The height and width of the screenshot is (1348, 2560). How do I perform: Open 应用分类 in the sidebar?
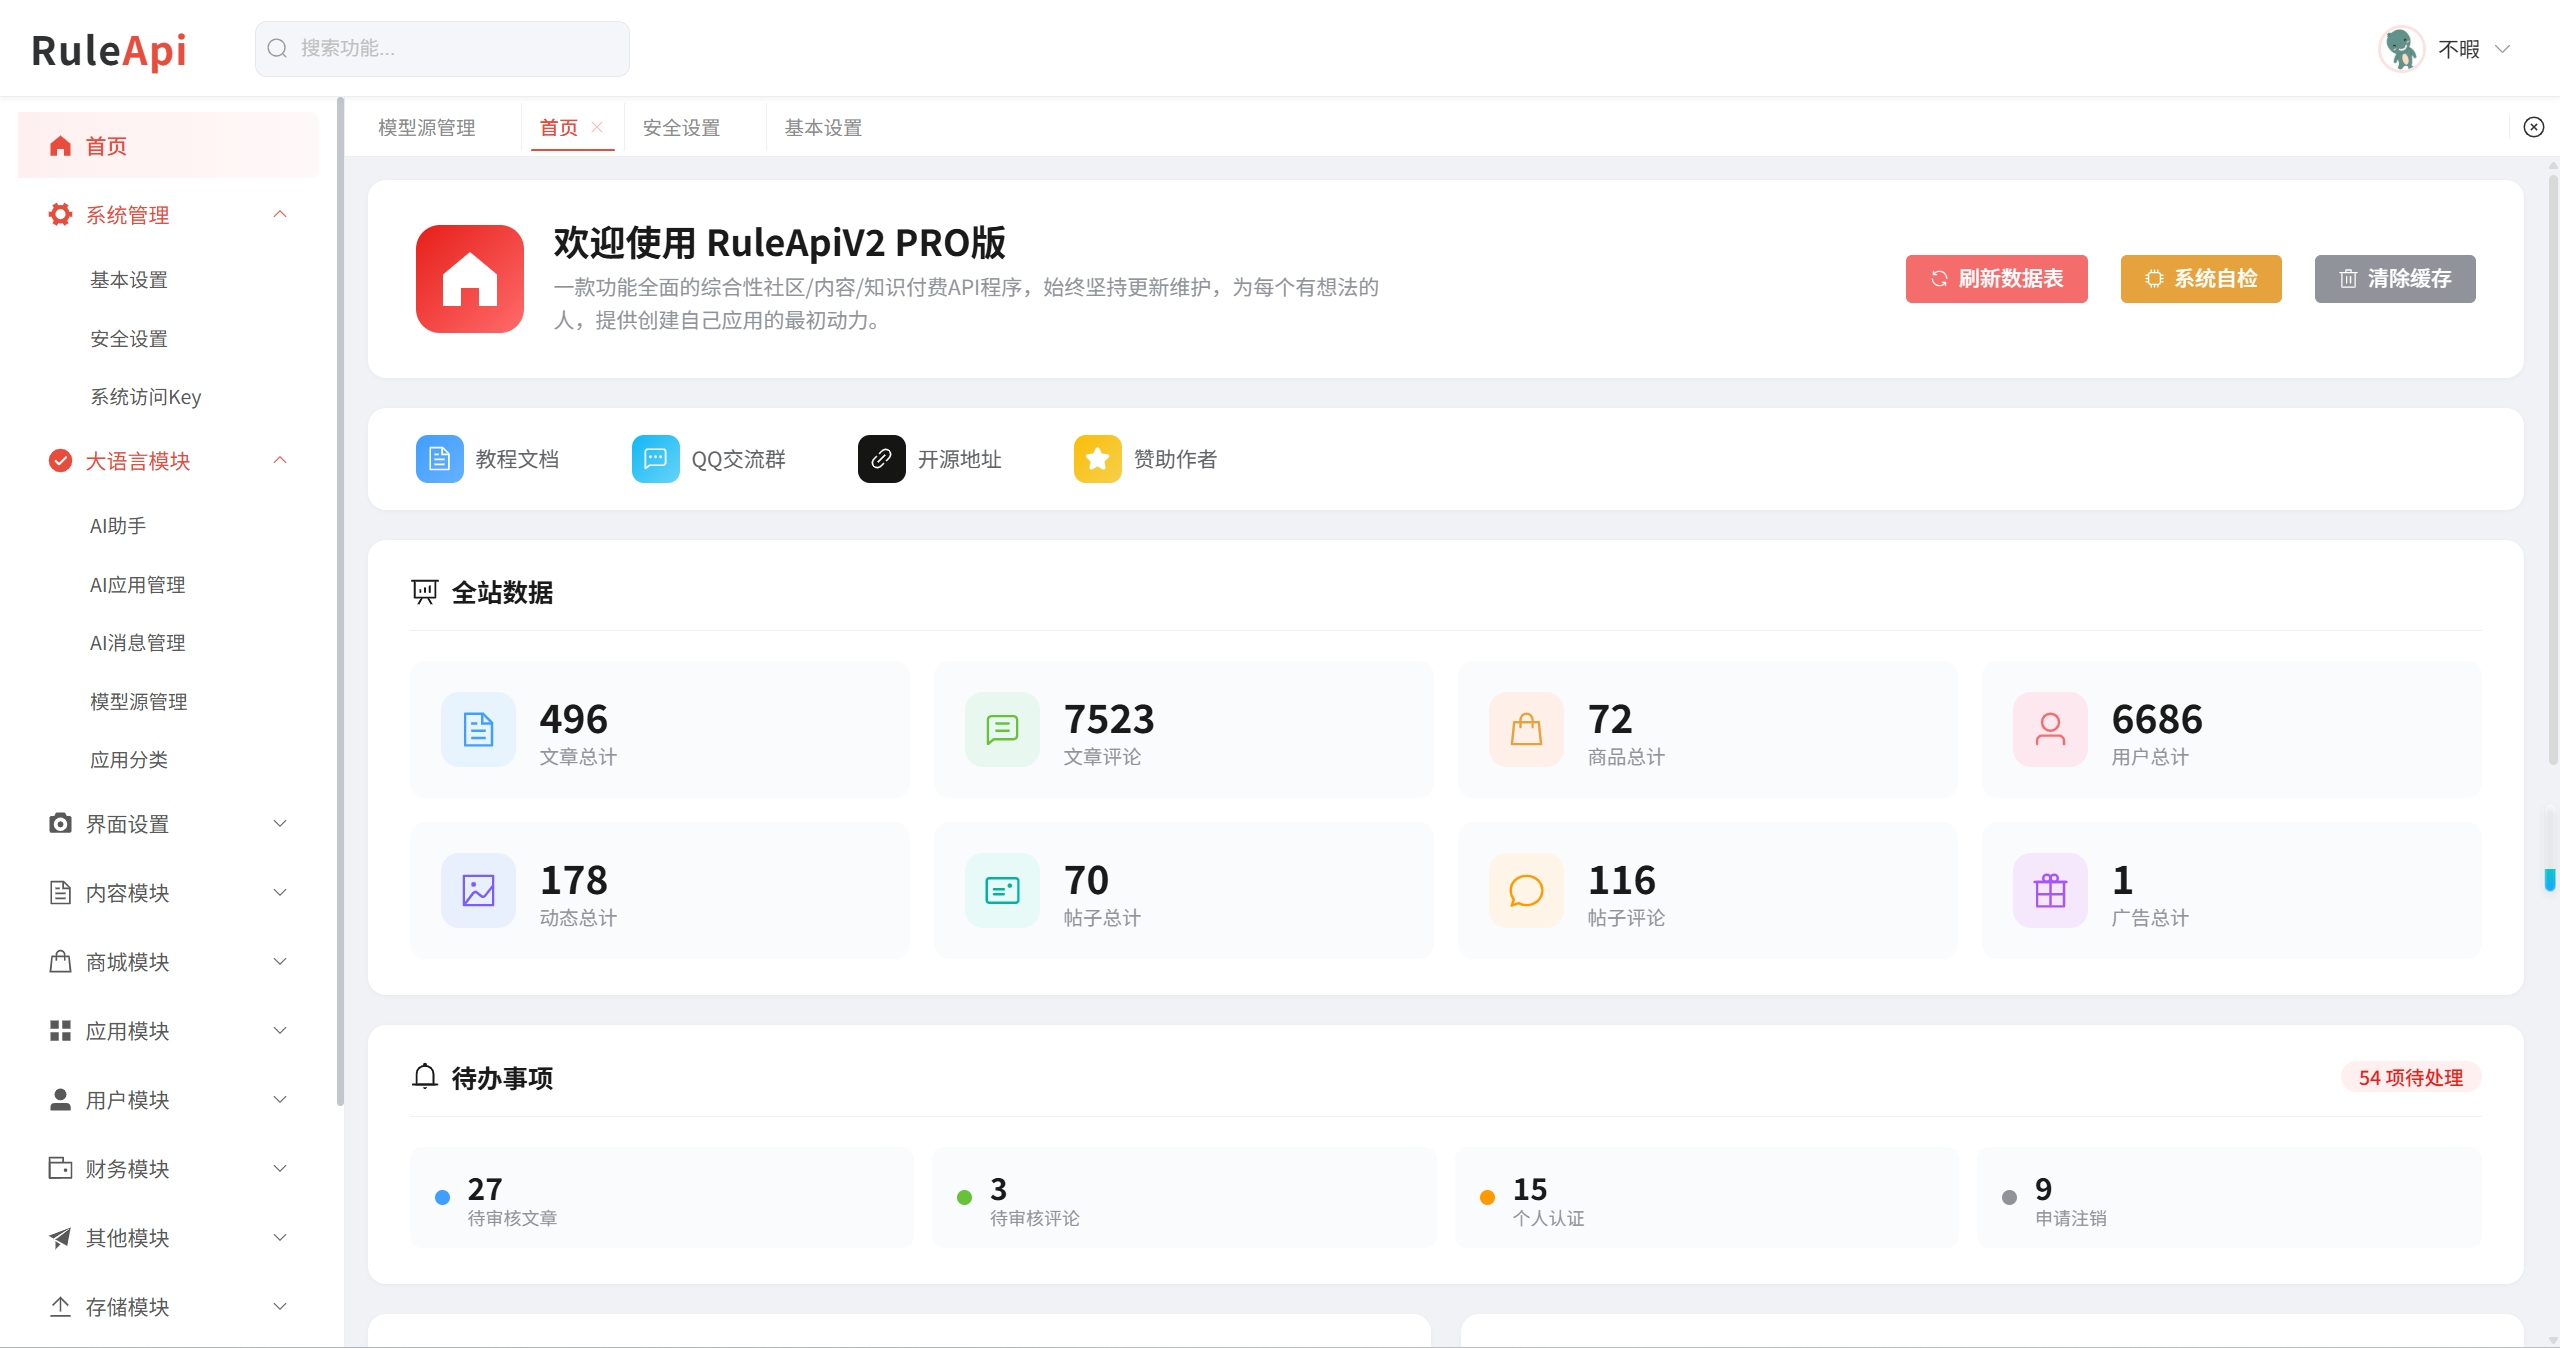click(x=129, y=760)
